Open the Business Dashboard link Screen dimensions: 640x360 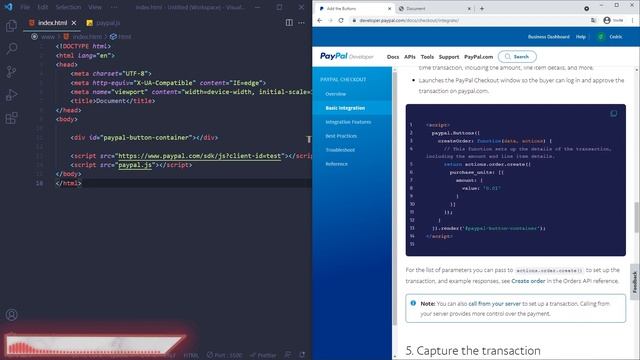549,37
